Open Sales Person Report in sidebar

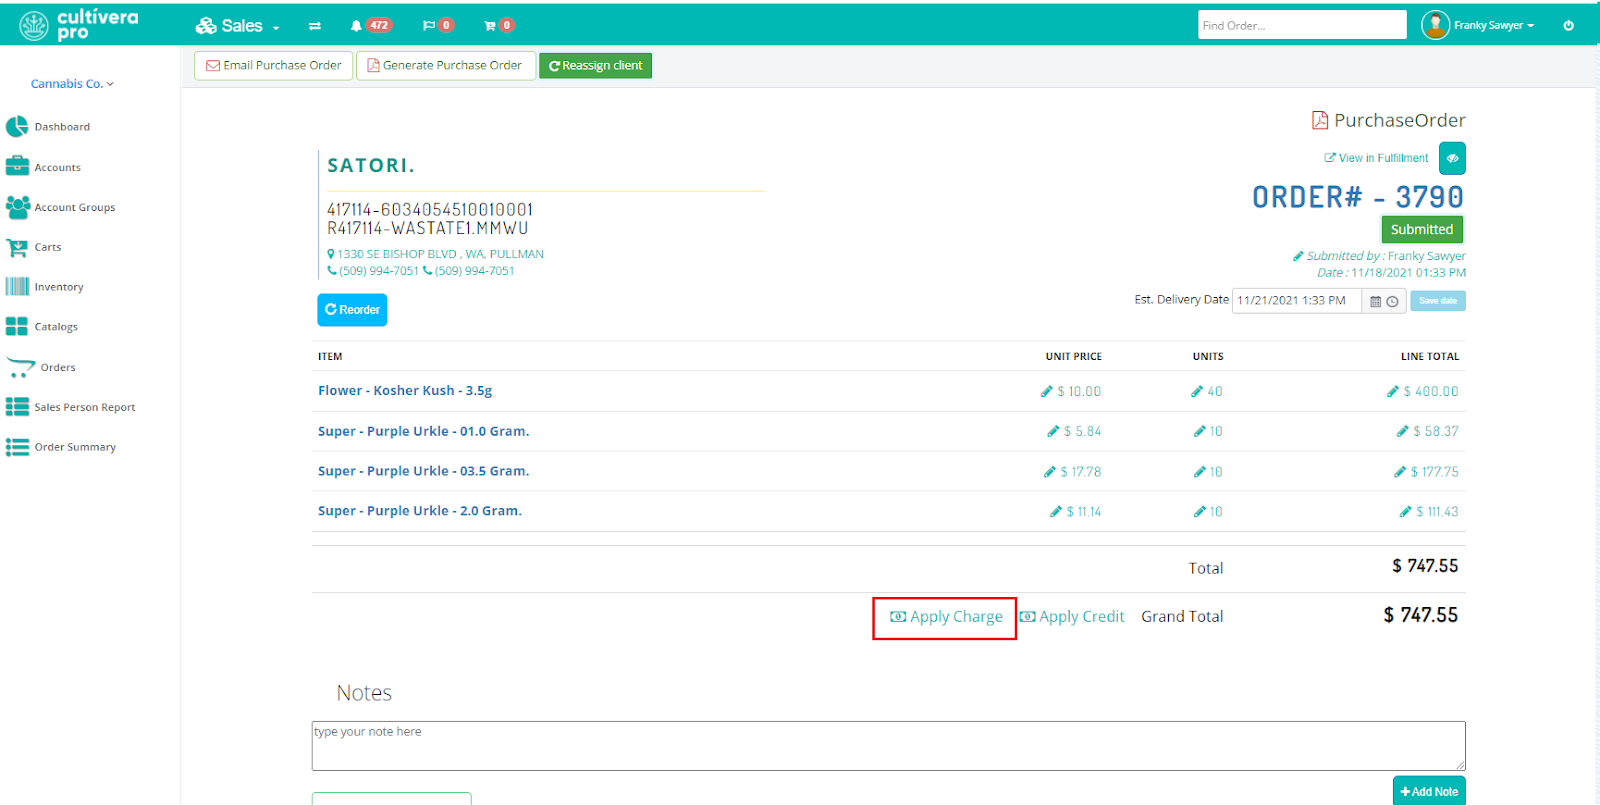coord(85,408)
